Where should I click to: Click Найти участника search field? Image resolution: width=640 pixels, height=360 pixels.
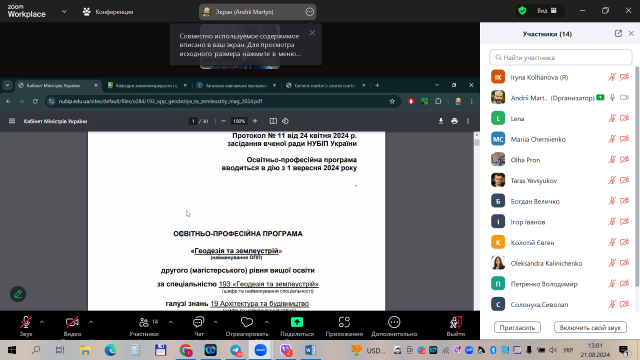pos(561,58)
